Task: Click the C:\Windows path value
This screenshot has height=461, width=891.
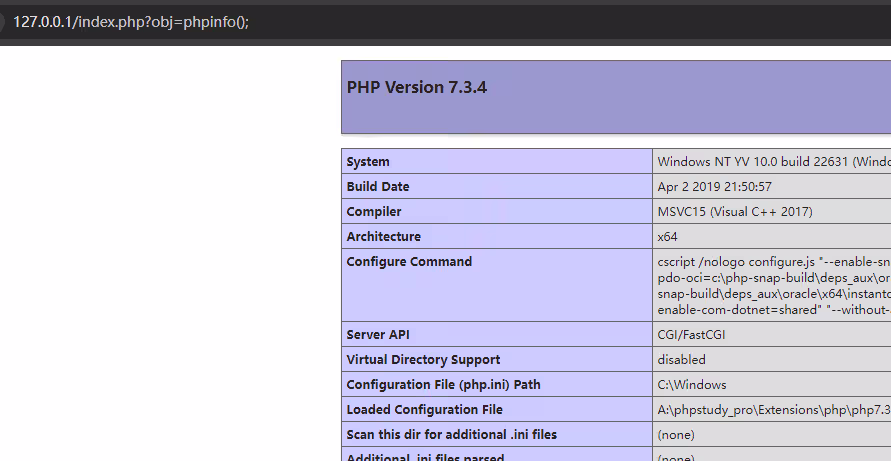Action: (691, 385)
